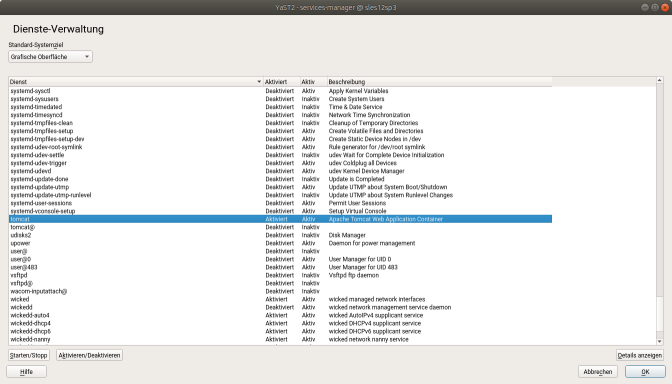
Task: Click 'Apache Tomcat Web Application Container' description
Action: 385,219
